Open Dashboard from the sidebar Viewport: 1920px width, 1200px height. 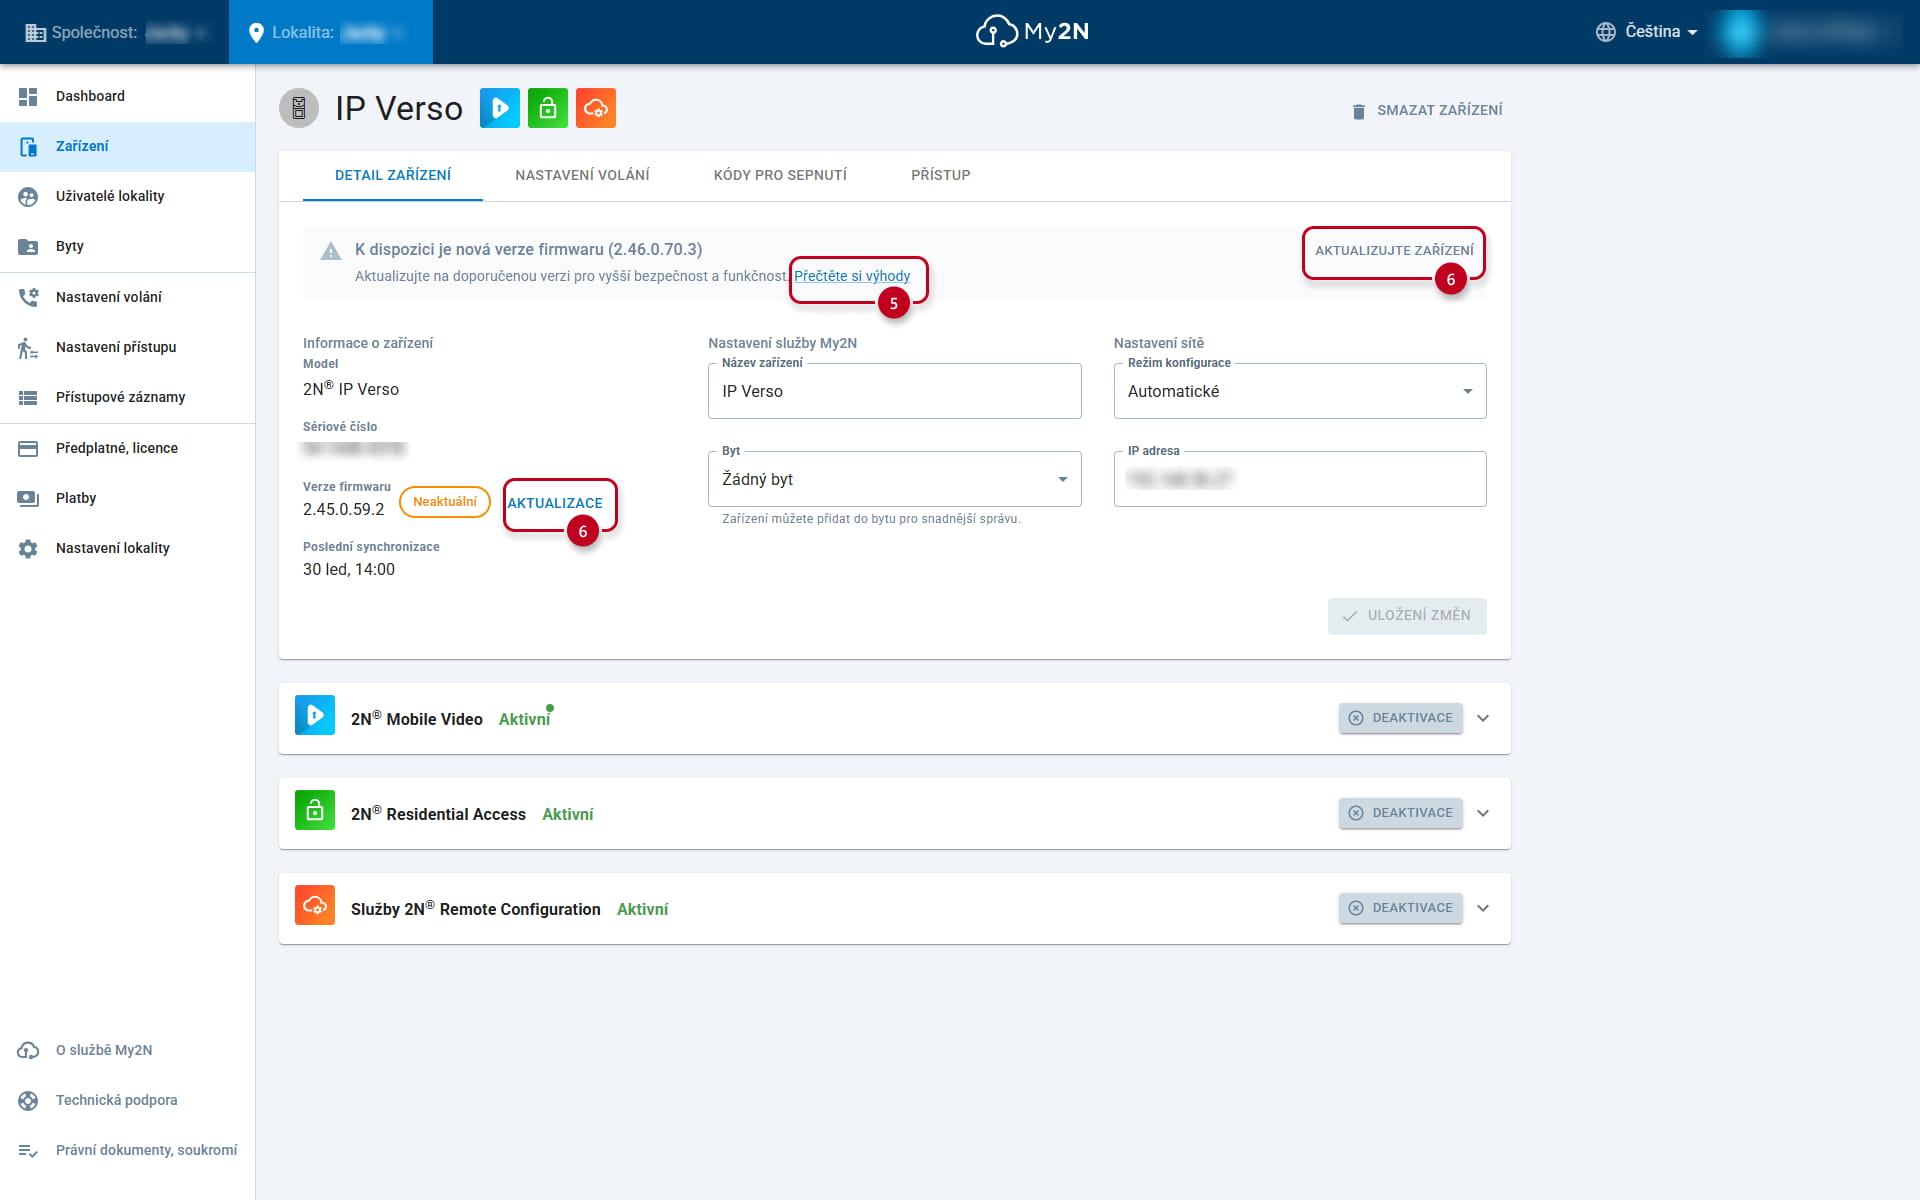point(127,96)
